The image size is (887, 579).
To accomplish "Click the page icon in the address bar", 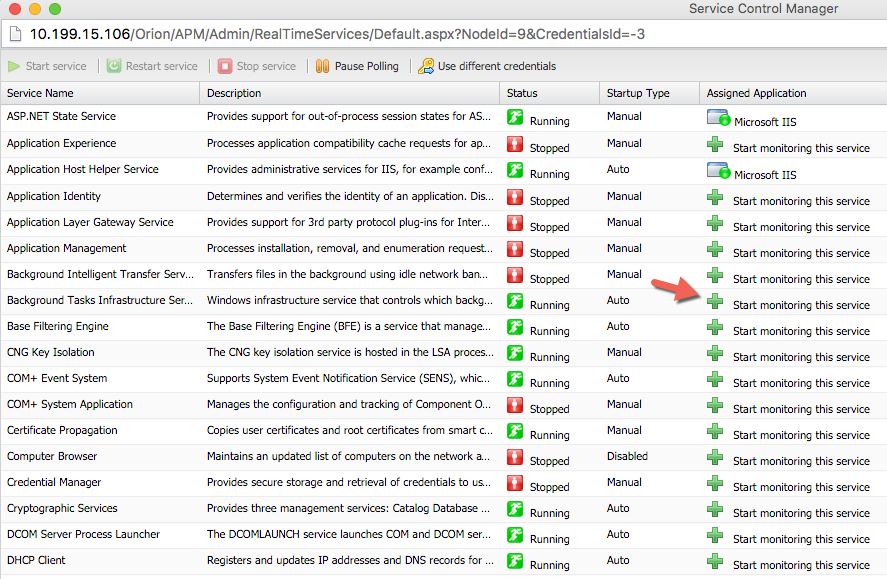I will pos(15,34).
